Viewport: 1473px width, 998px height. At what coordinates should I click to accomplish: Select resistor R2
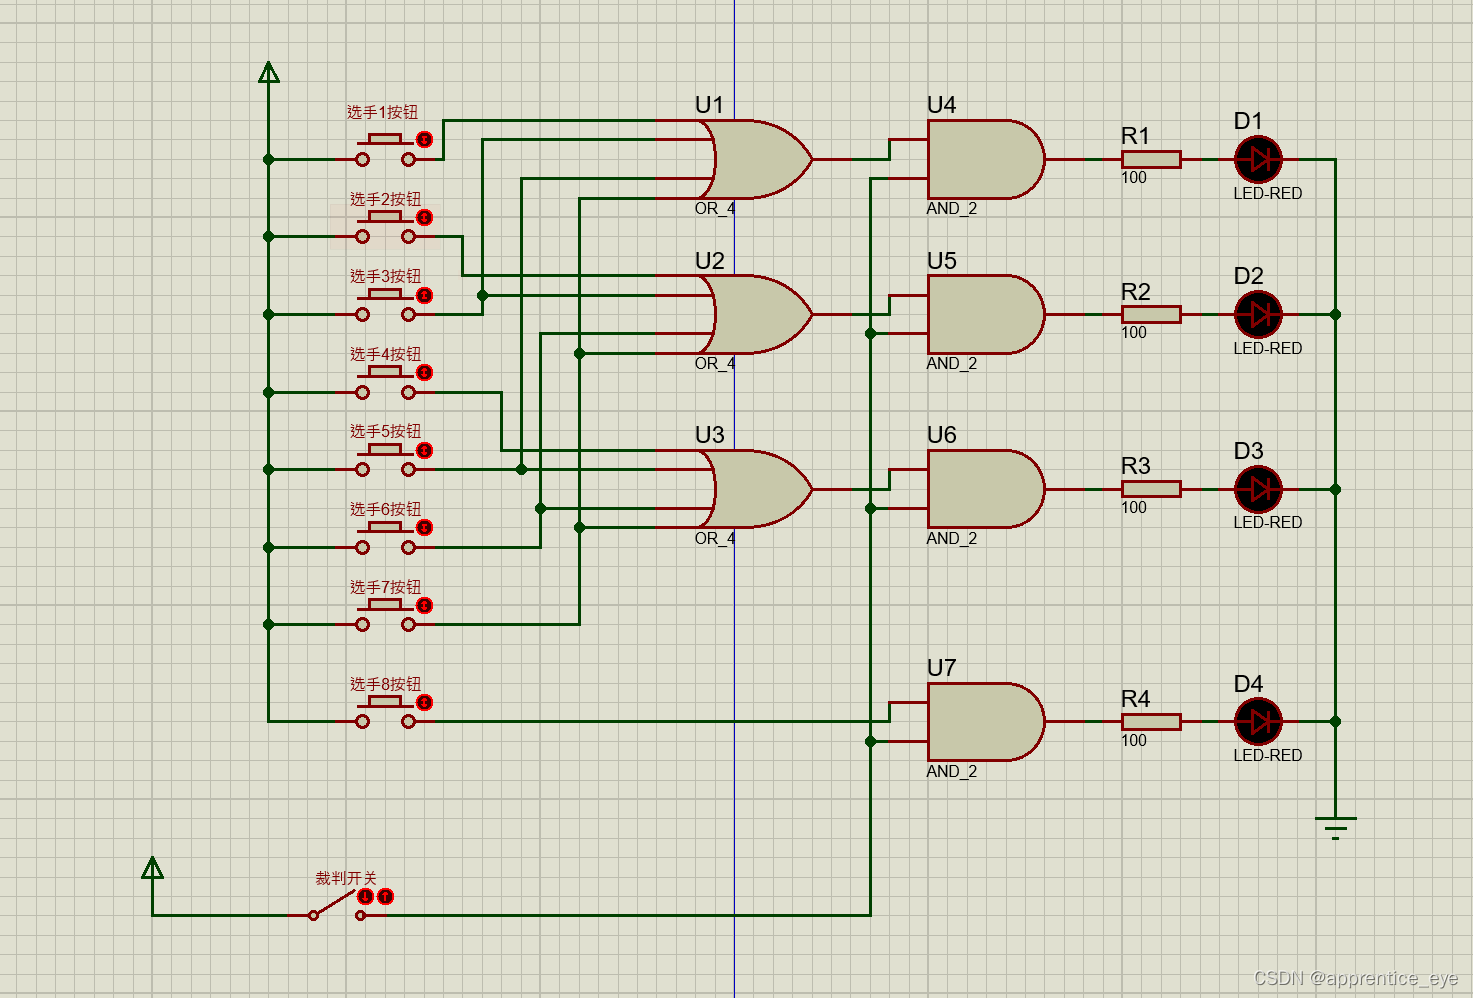pyautogui.click(x=1151, y=314)
